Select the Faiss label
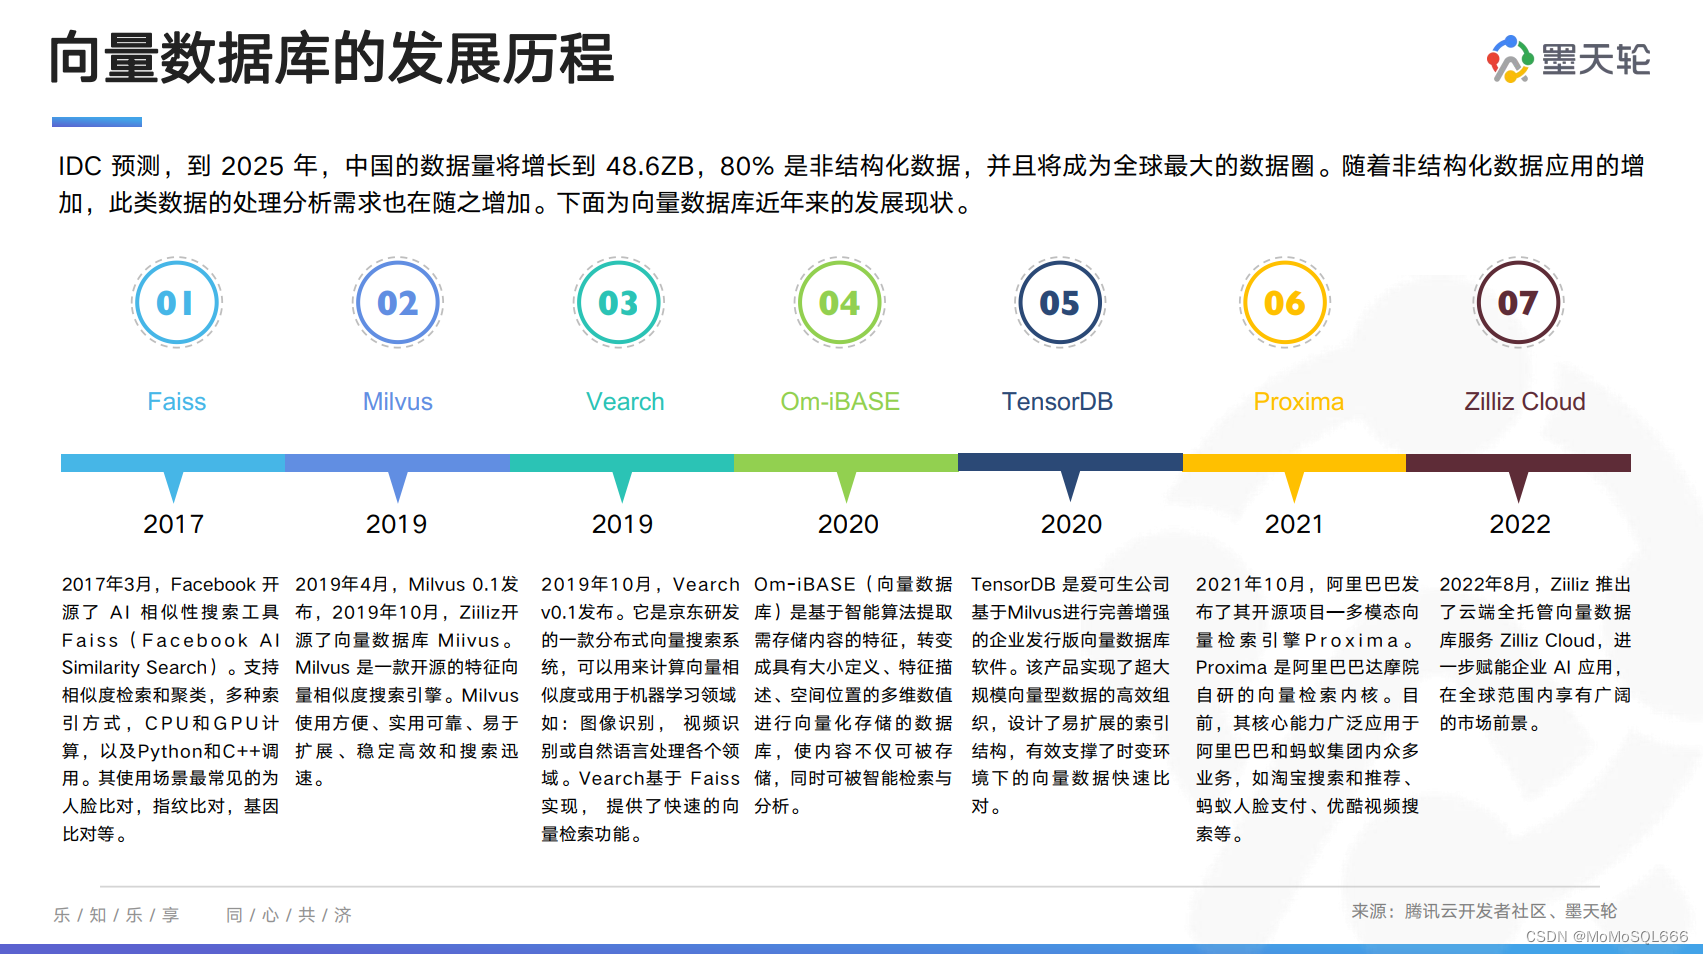 click(176, 402)
